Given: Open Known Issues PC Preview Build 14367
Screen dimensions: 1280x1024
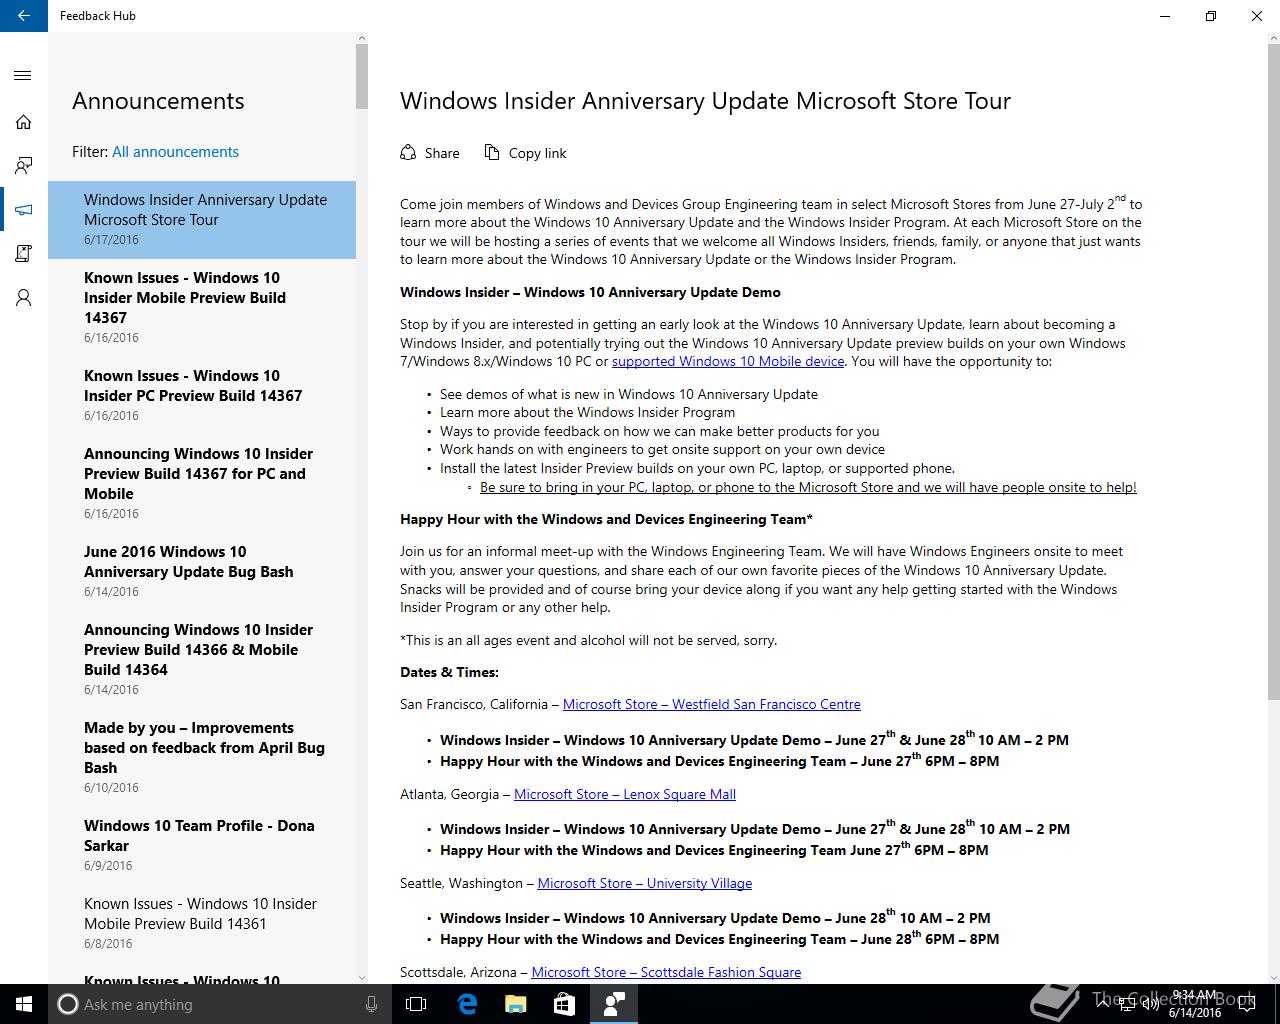Looking at the screenshot, I should 202,395.
